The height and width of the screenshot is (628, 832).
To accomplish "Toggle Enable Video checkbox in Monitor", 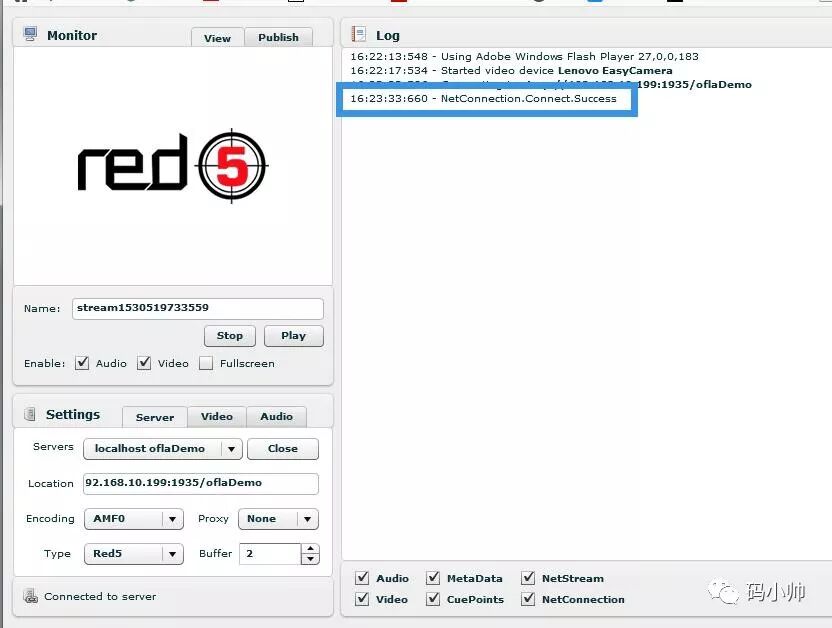I will coord(144,363).
